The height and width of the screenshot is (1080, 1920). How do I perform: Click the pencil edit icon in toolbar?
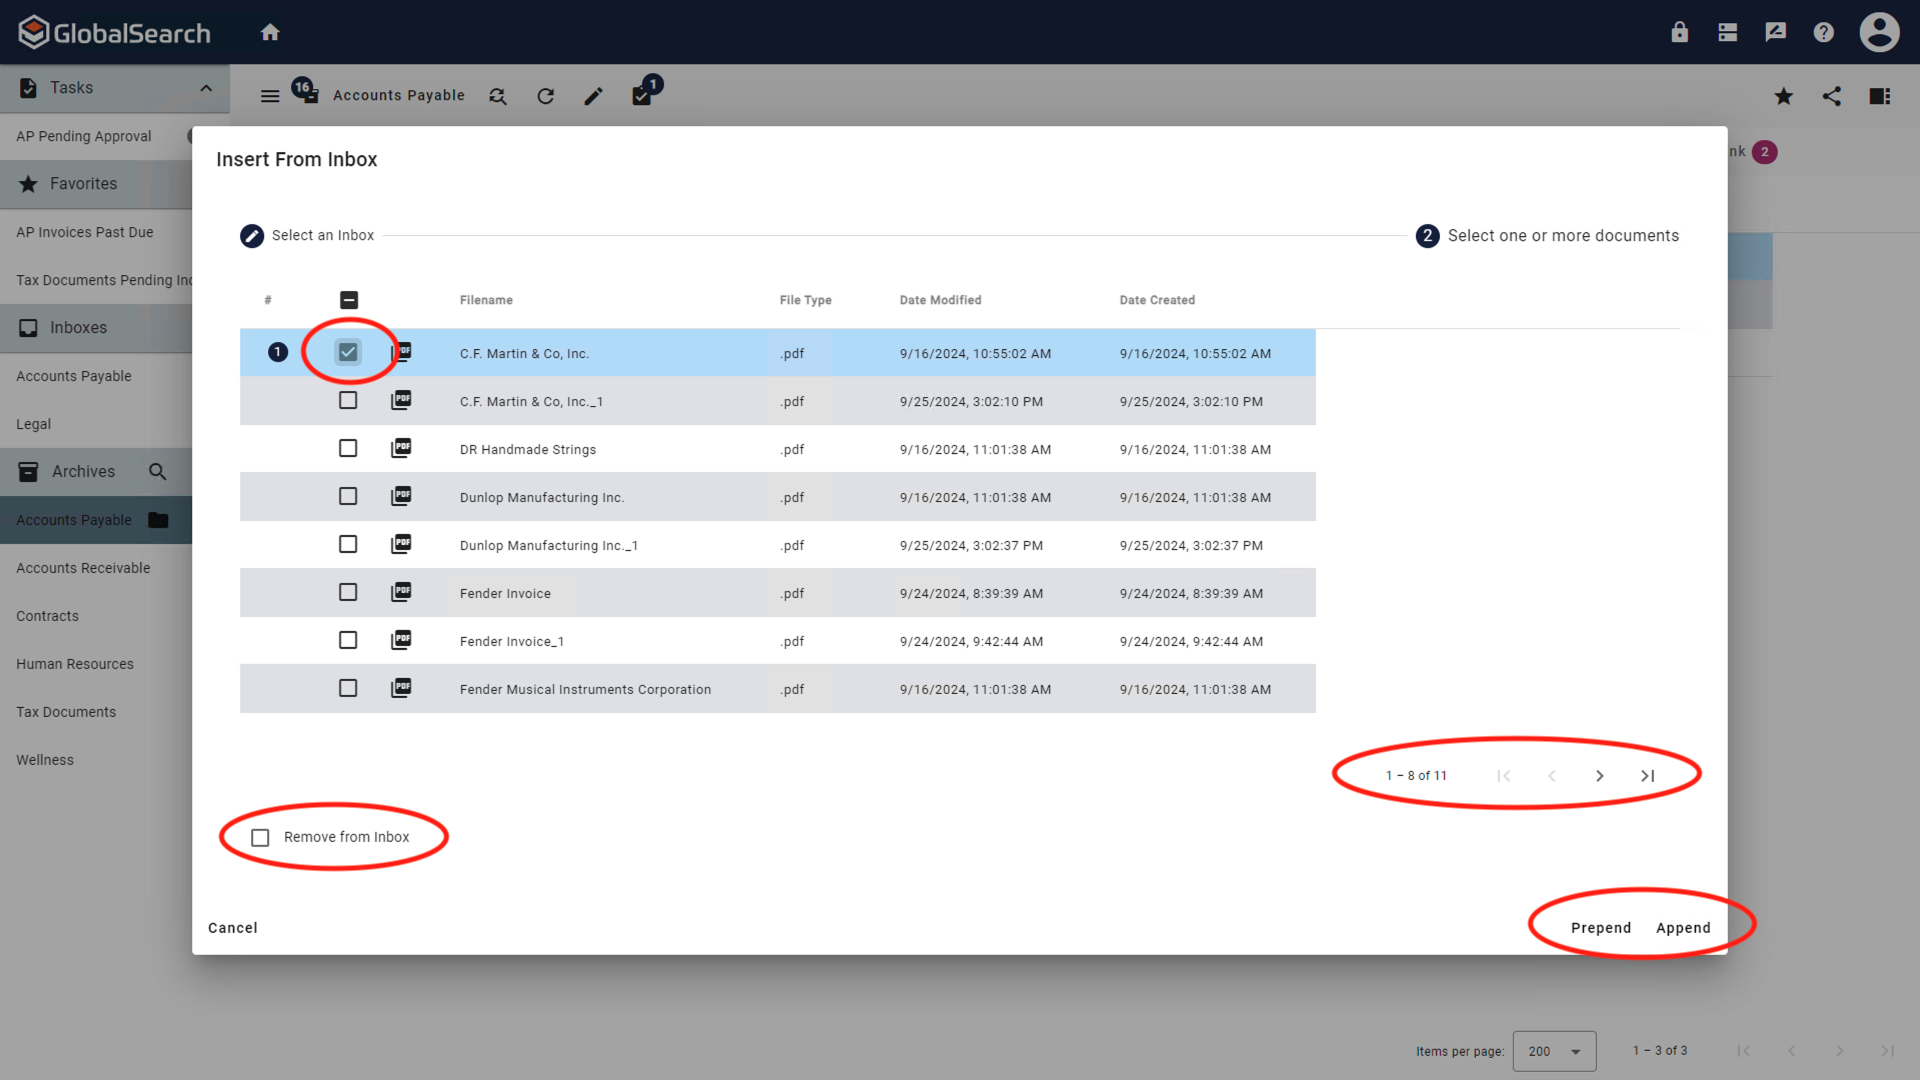[x=593, y=96]
